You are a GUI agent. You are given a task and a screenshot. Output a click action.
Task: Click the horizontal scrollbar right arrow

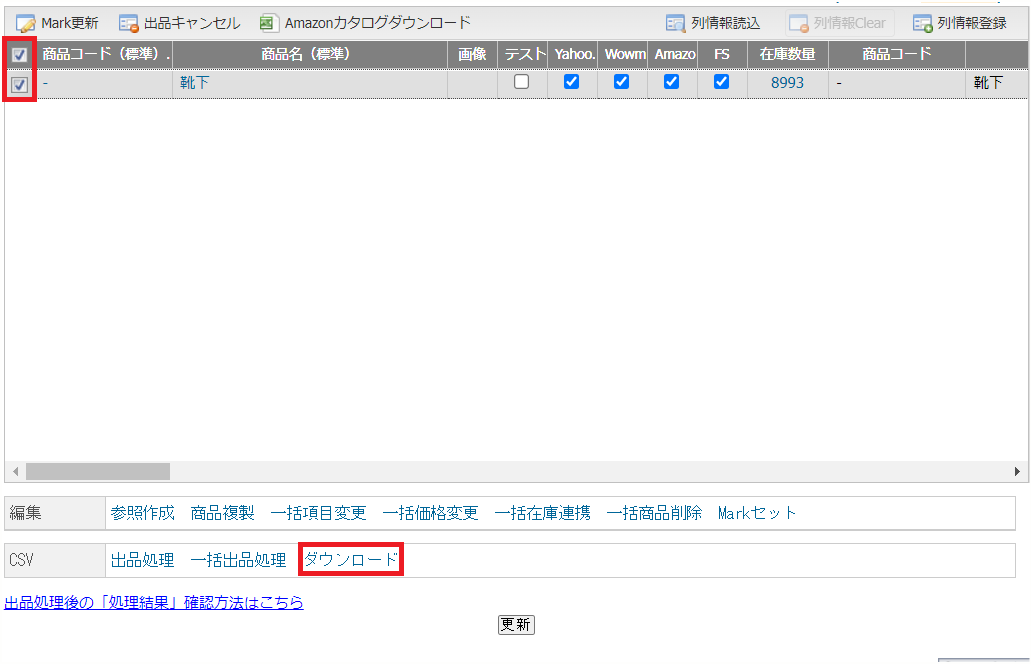[x=1017, y=471]
